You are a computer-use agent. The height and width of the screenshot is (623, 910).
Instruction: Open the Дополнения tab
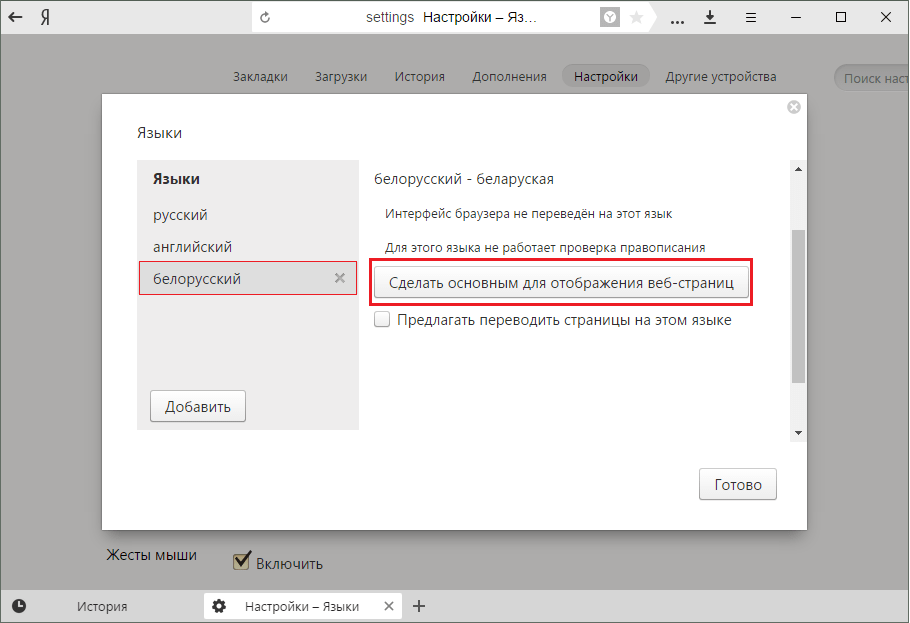509,77
